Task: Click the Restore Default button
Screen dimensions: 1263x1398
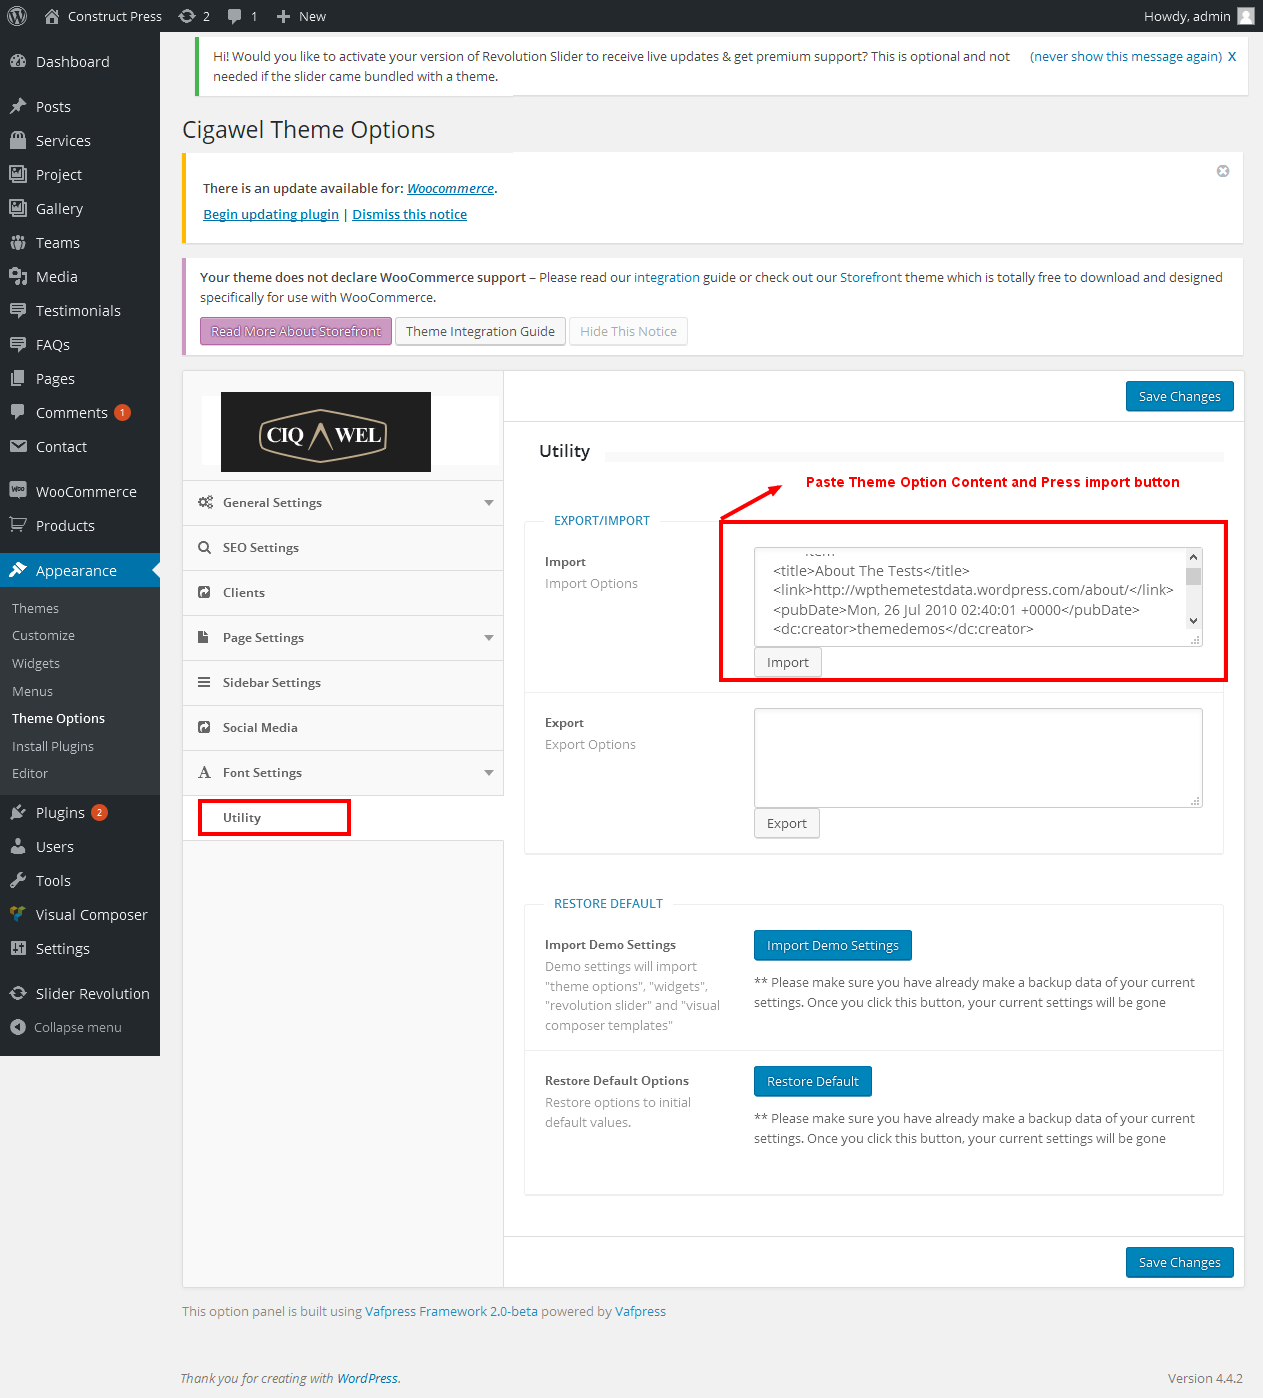Action: pyautogui.click(x=812, y=1081)
